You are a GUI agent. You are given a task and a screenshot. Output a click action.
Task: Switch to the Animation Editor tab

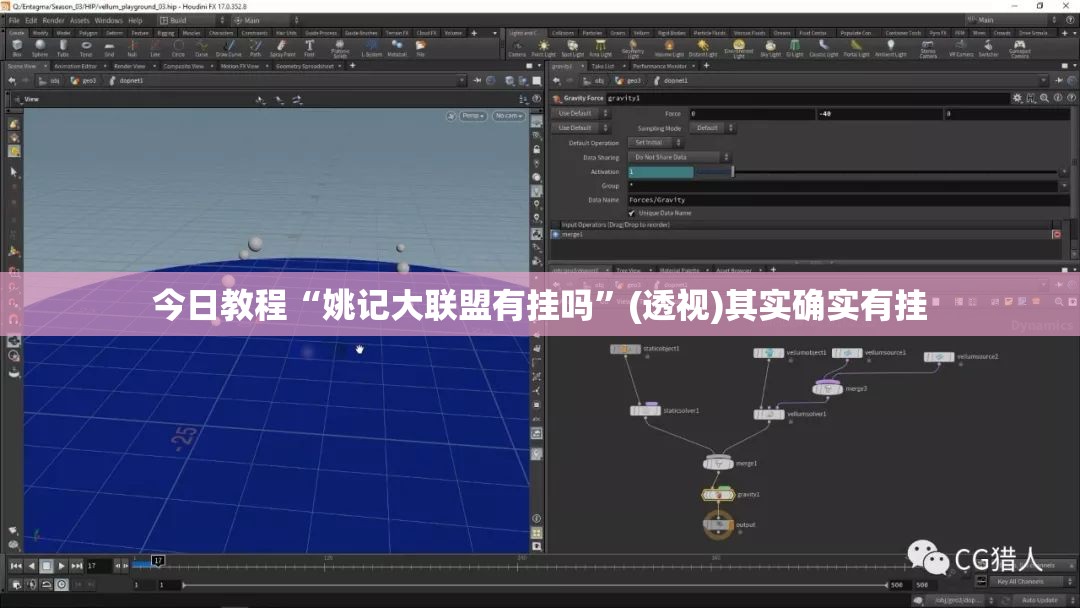click(76, 66)
